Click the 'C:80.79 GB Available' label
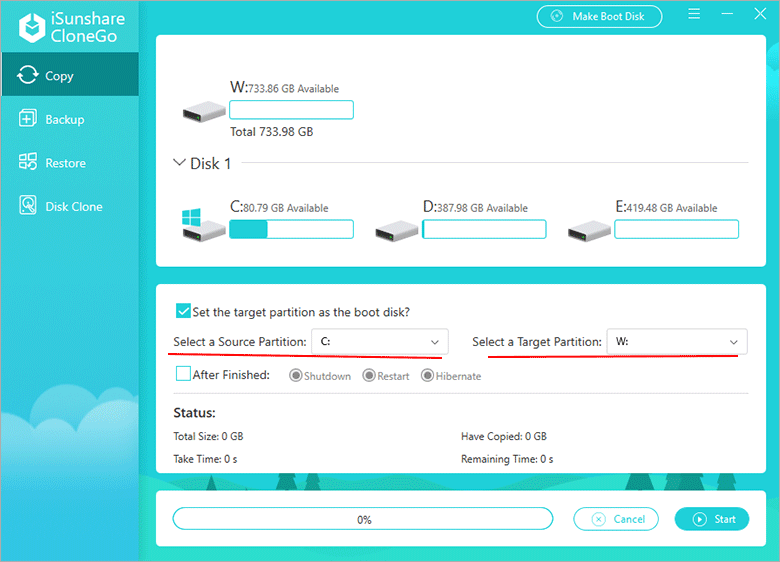780x562 pixels. [x=279, y=207]
